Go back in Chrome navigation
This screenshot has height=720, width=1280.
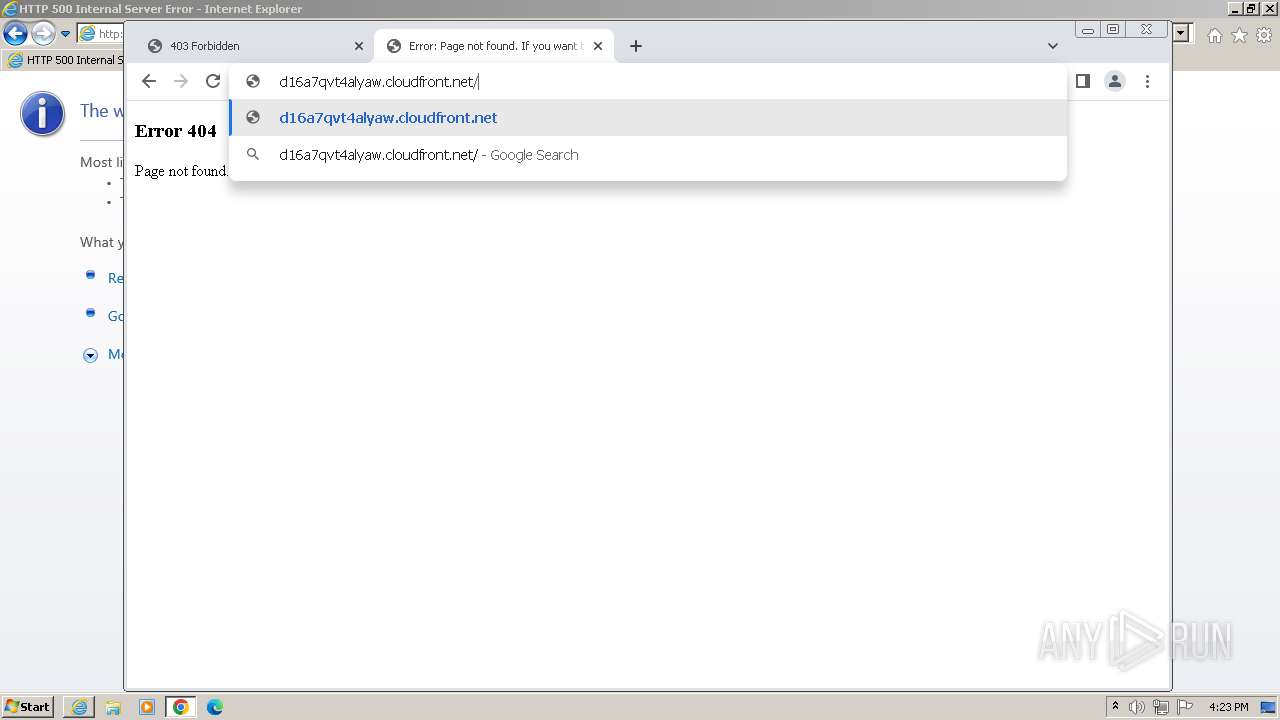tap(149, 82)
